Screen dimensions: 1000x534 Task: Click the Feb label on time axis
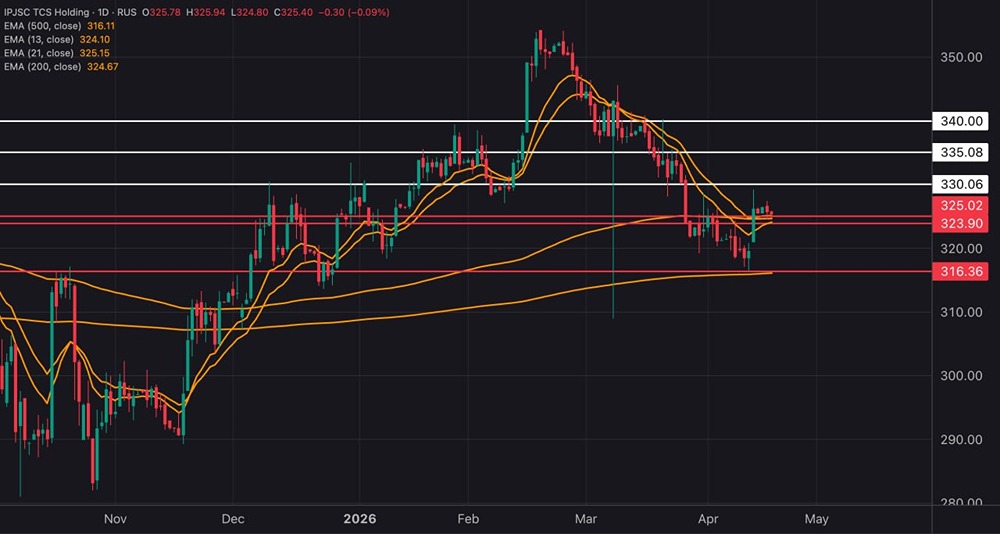click(469, 517)
